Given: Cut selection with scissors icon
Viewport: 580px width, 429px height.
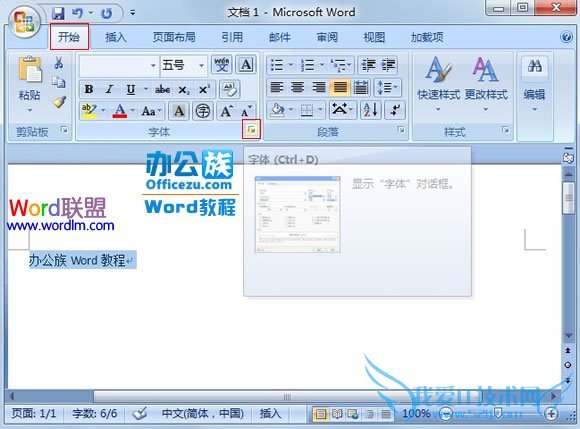Looking at the screenshot, I should (x=58, y=63).
